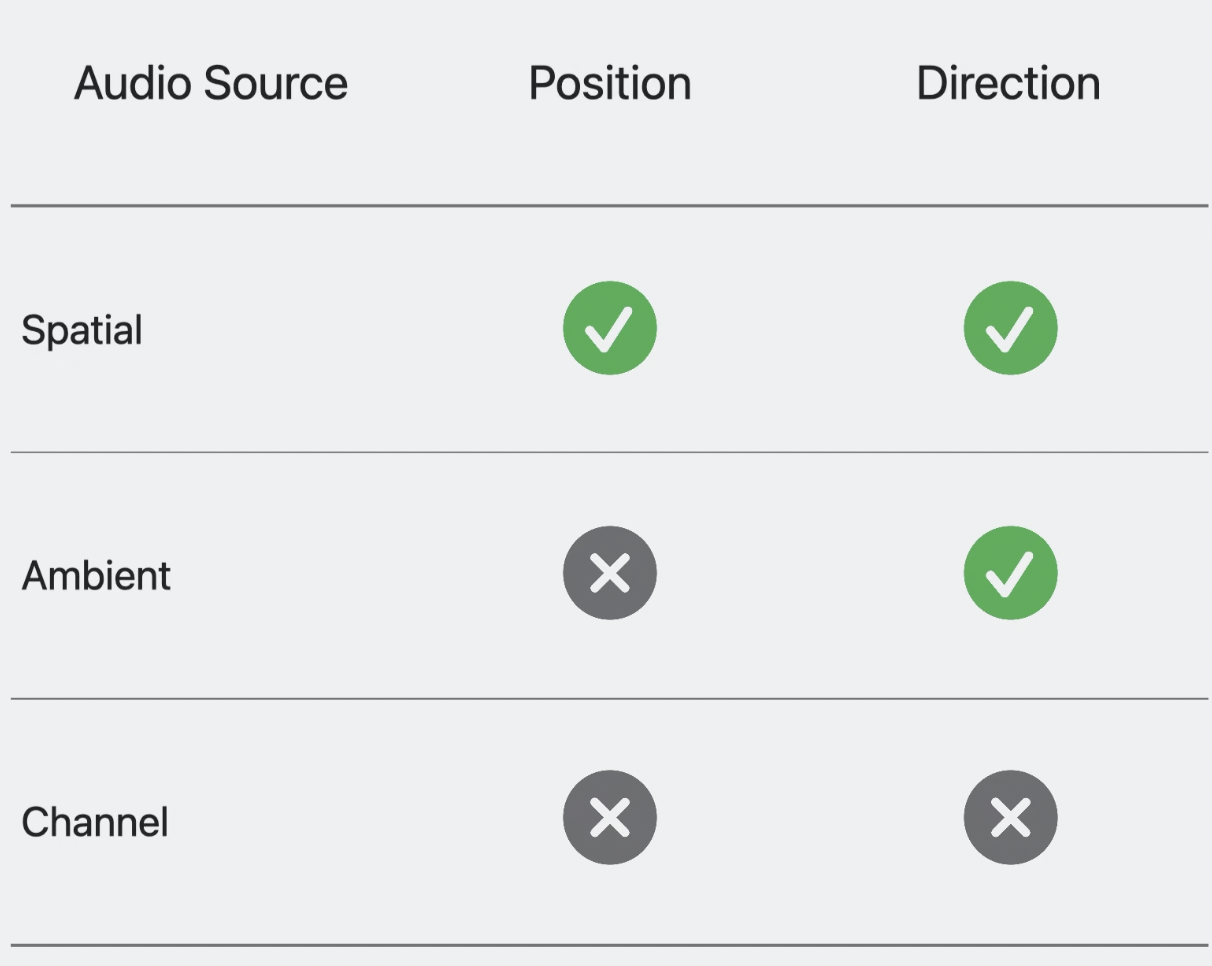Viewport: 1212px width, 966px height.
Task: Click the capital letter C in Channel
Action: click(x=35, y=822)
